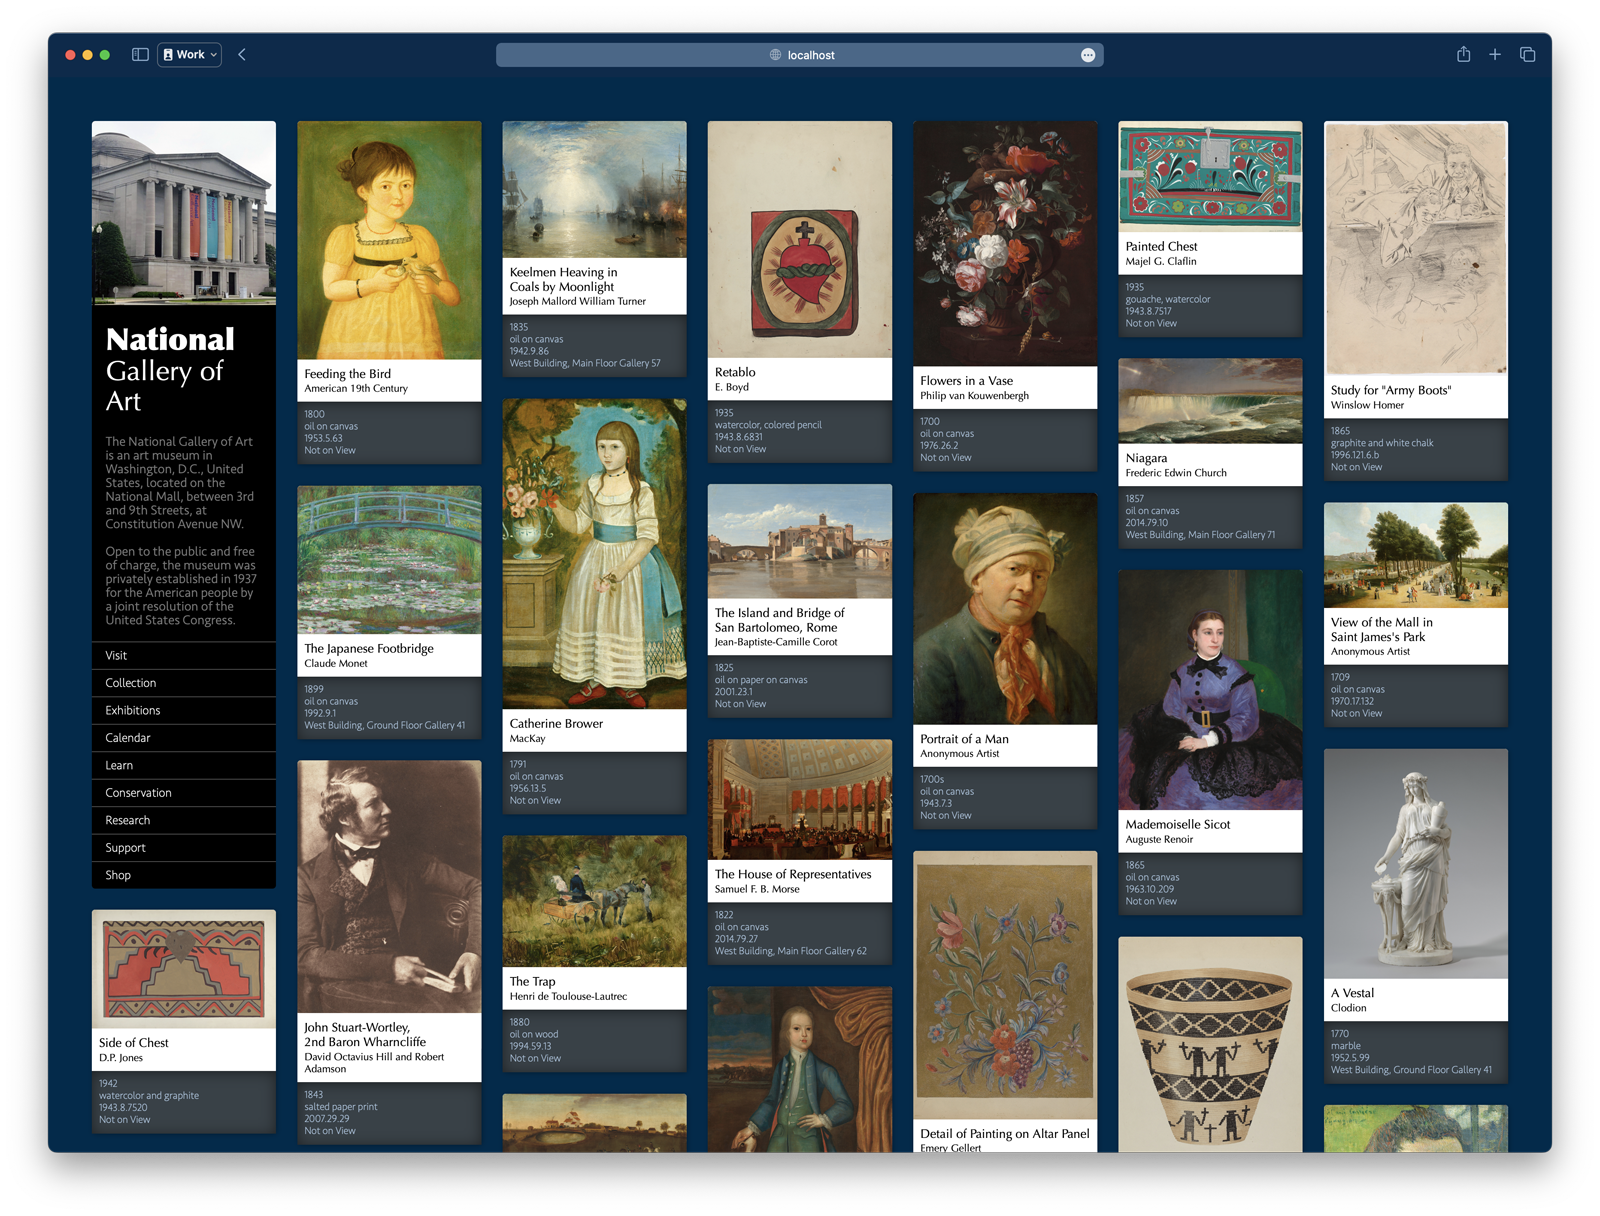Open the Learn menu item

pyautogui.click(x=184, y=766)
